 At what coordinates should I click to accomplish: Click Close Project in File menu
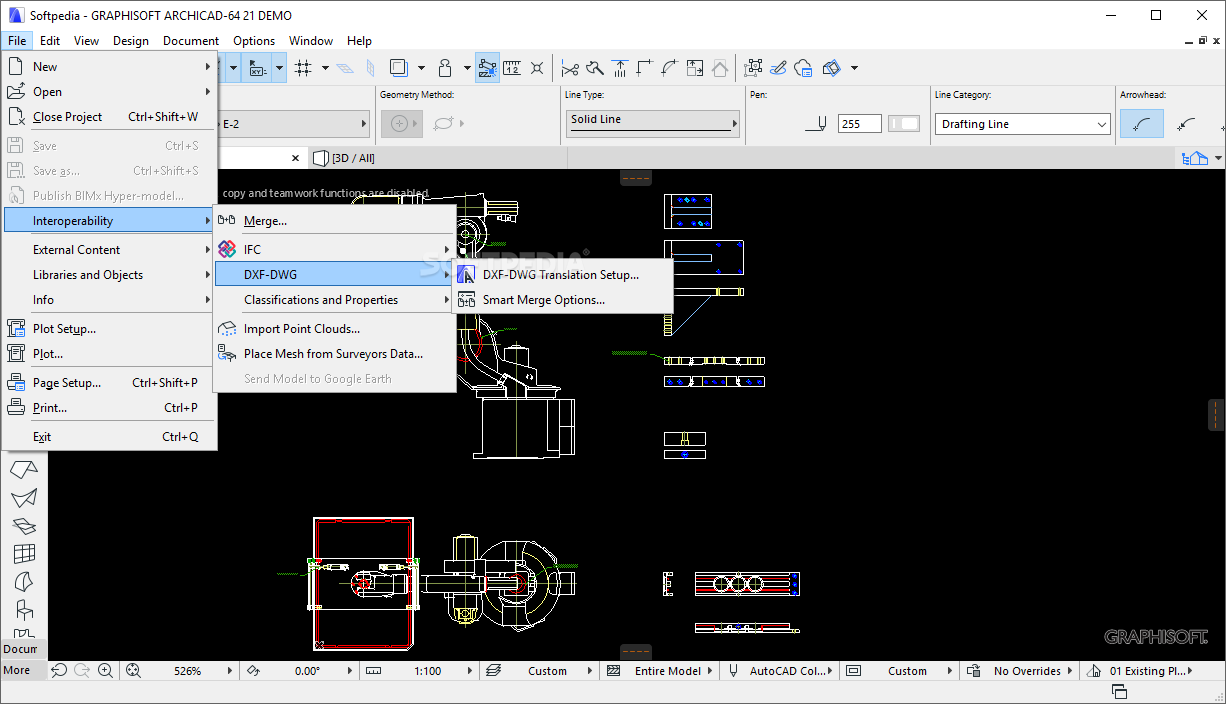coord(110,117)
